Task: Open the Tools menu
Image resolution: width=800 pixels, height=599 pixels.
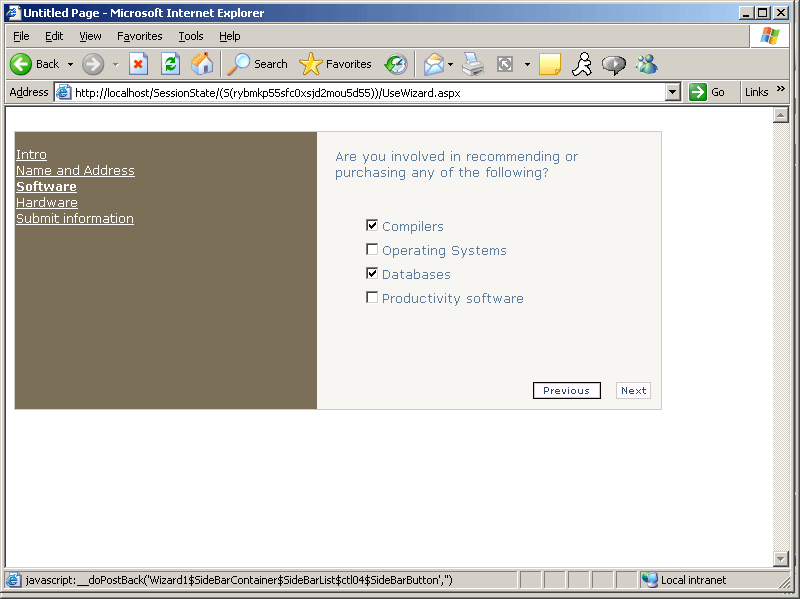Action: pos(190,36)
